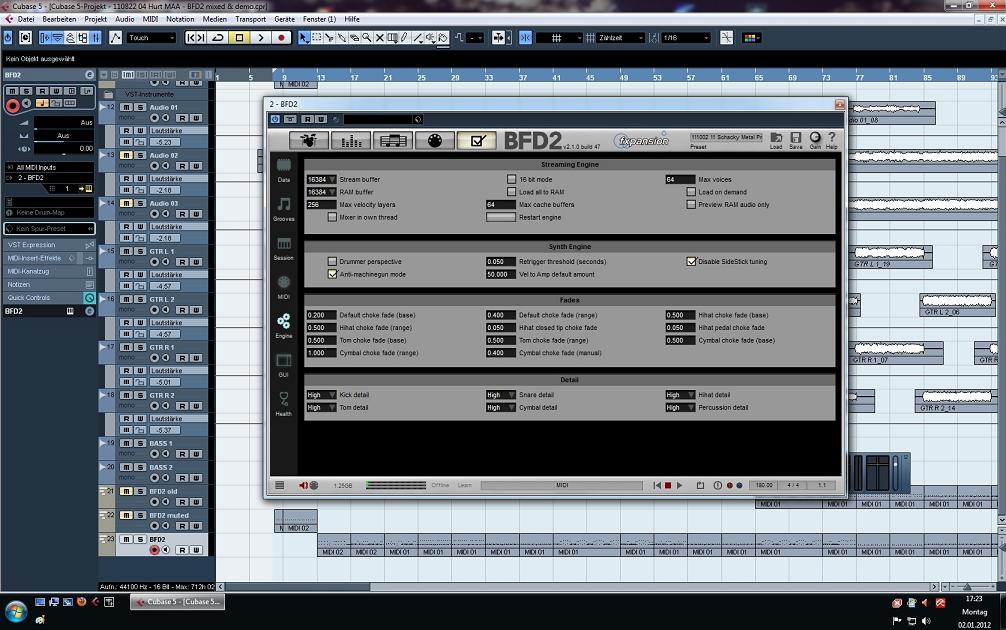1006x630 pixels.
Task: Click the BFD2 rewind to start button
Action: click(x=657, y=486)
